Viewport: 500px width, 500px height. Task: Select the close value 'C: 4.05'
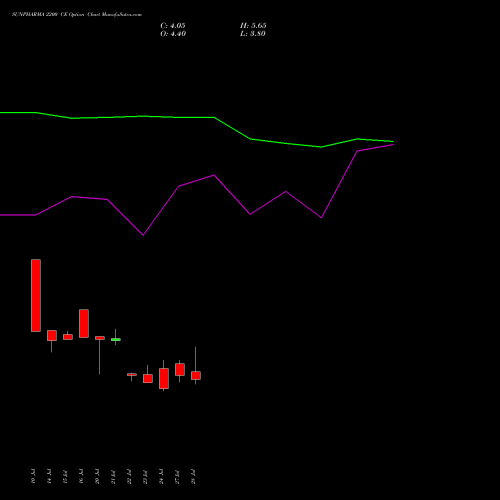point(173,26)
